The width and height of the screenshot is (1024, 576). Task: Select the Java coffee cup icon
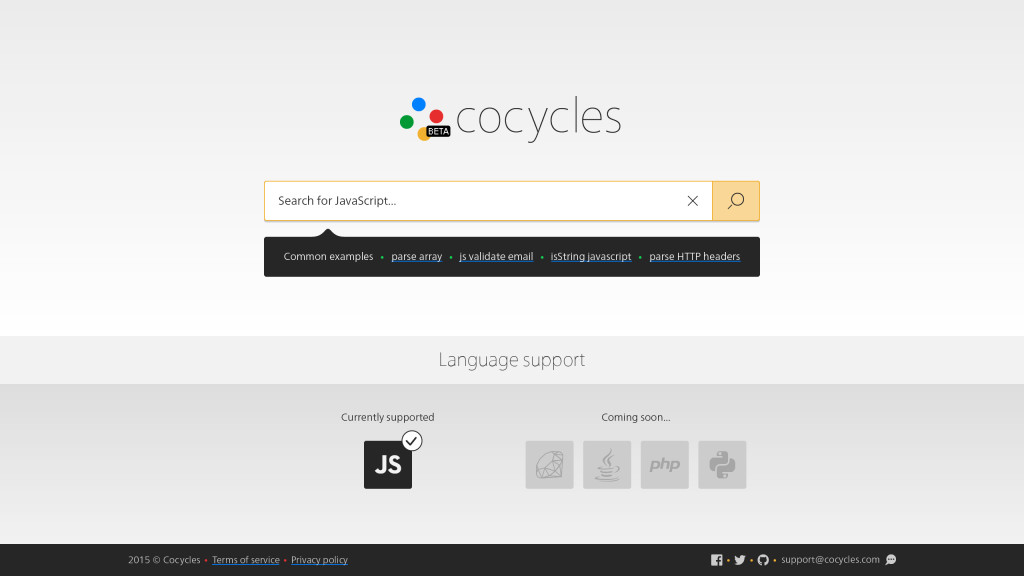607,465
